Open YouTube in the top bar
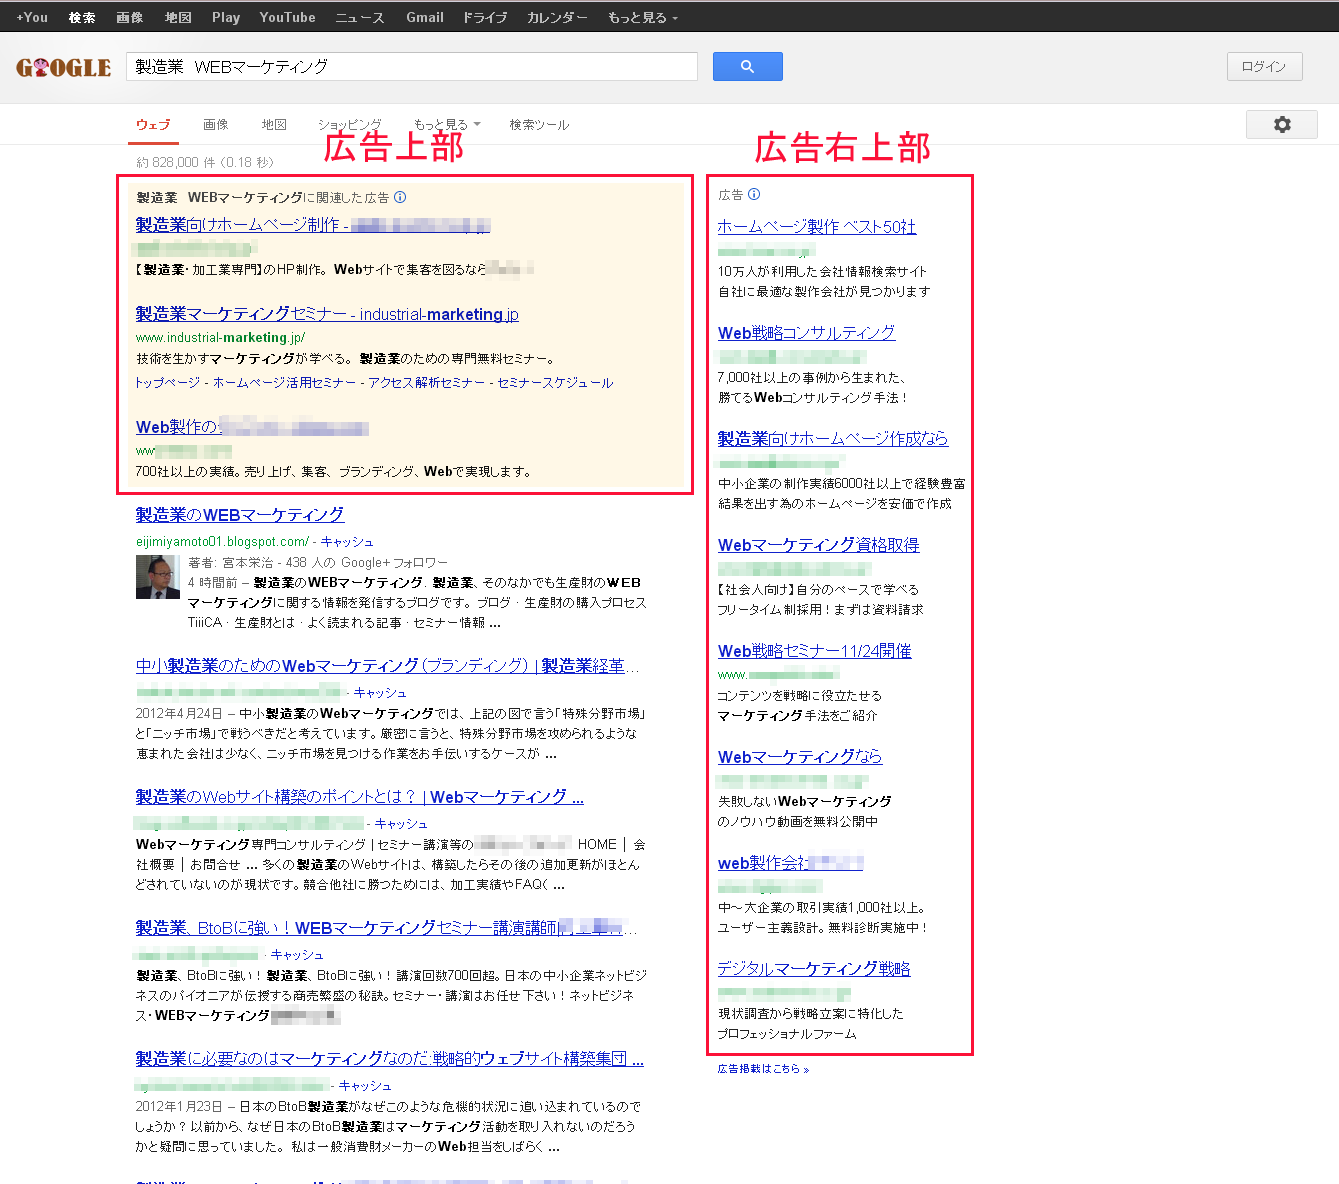Viewport: 1339px width, 1184px height. tap(287, 17)
